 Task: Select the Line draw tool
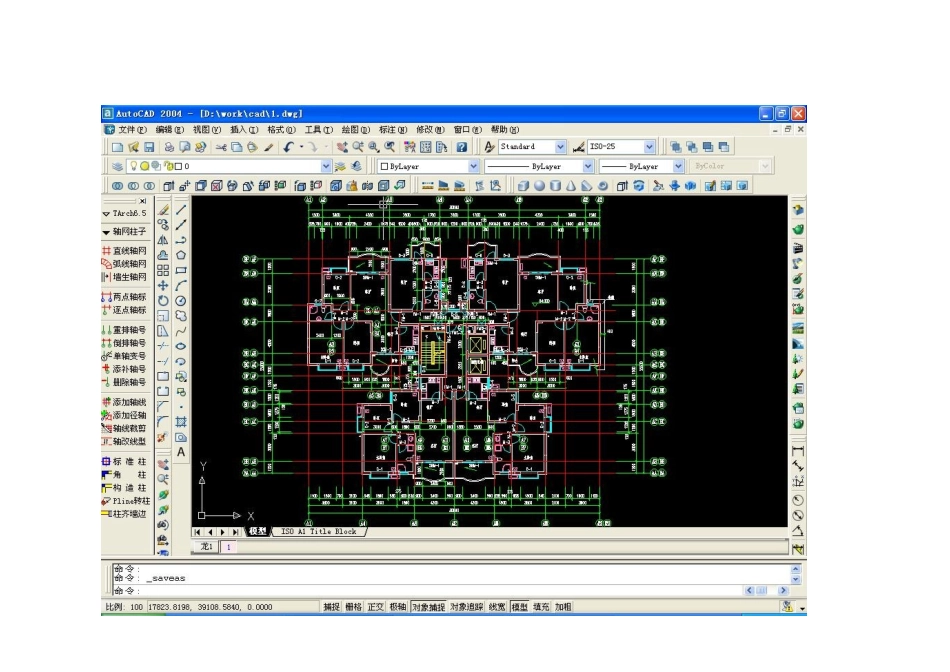pos(181,210)
